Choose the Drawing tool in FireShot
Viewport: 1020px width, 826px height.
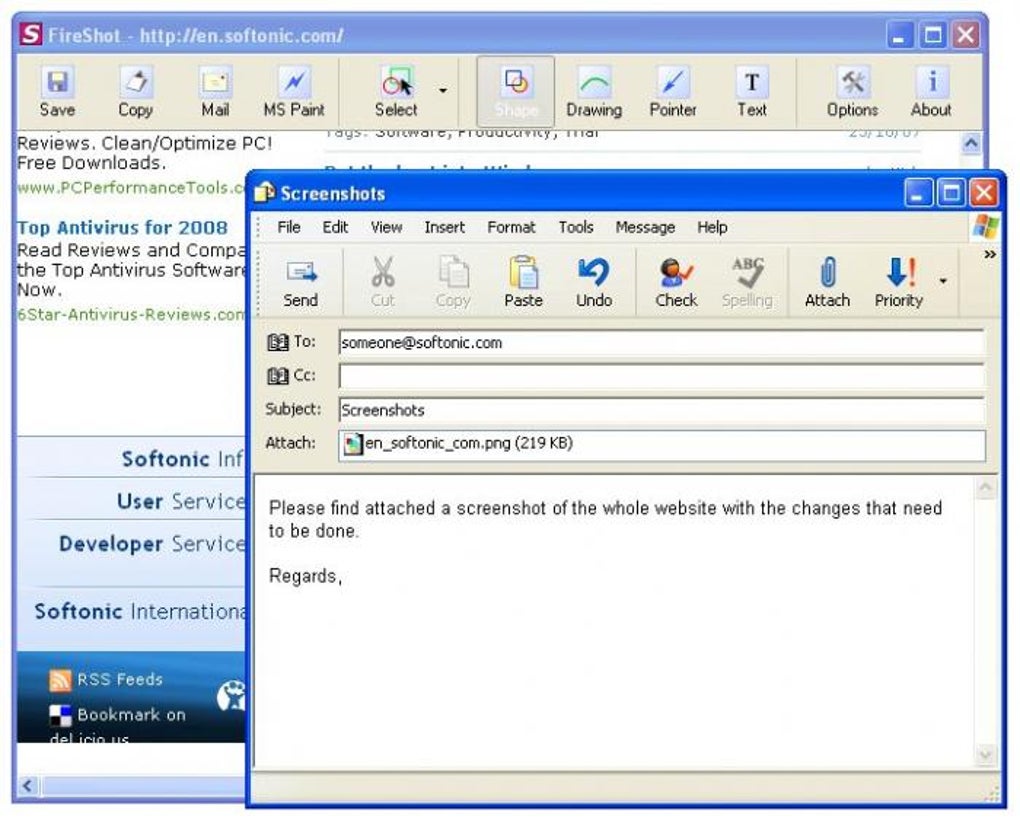[594, 92]
